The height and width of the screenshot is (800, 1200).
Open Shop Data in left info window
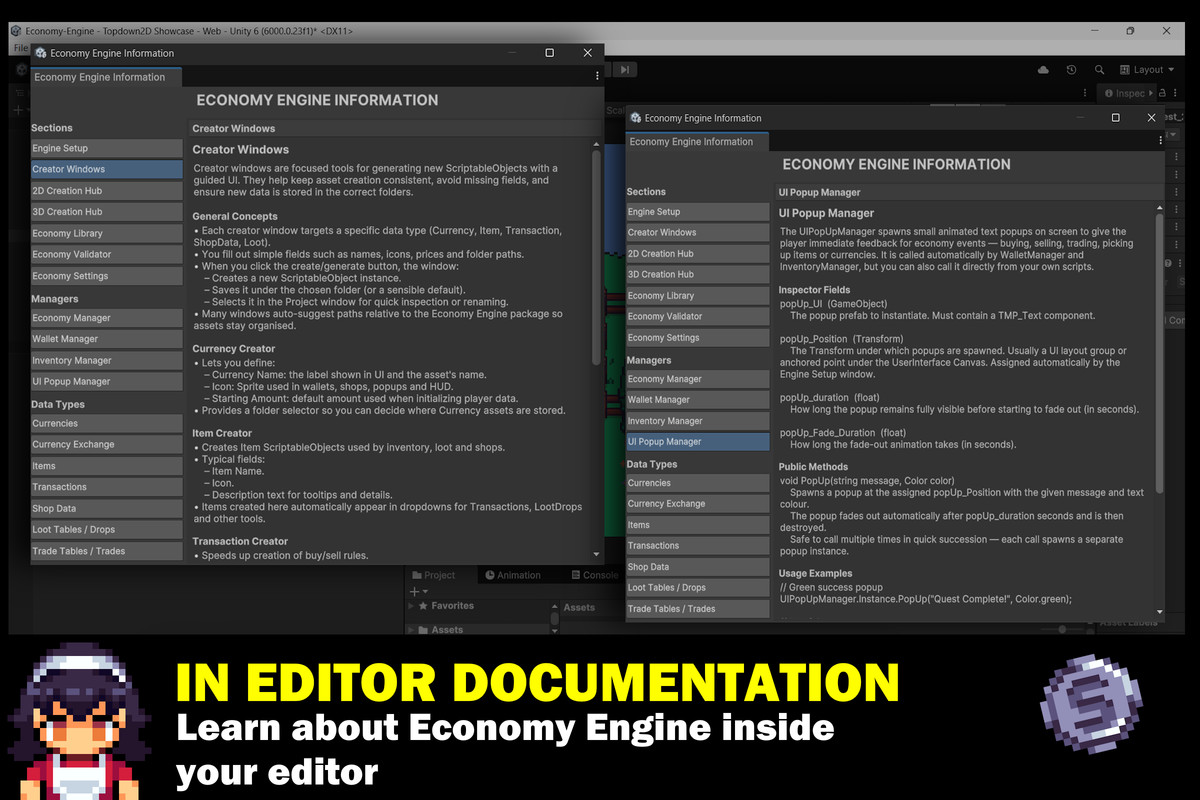(x=107, y=509)
